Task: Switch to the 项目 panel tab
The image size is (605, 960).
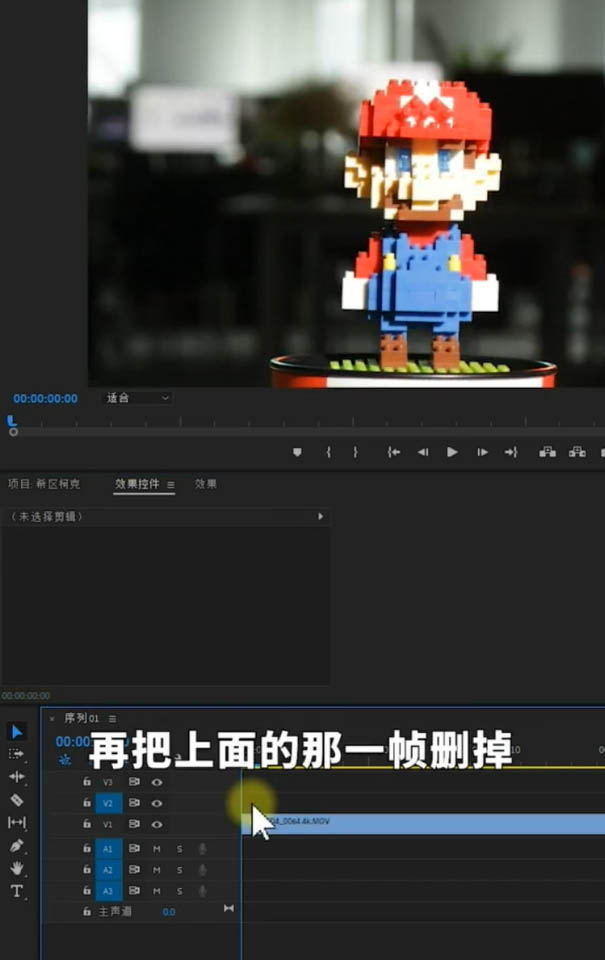Action: tap(43, 484)
